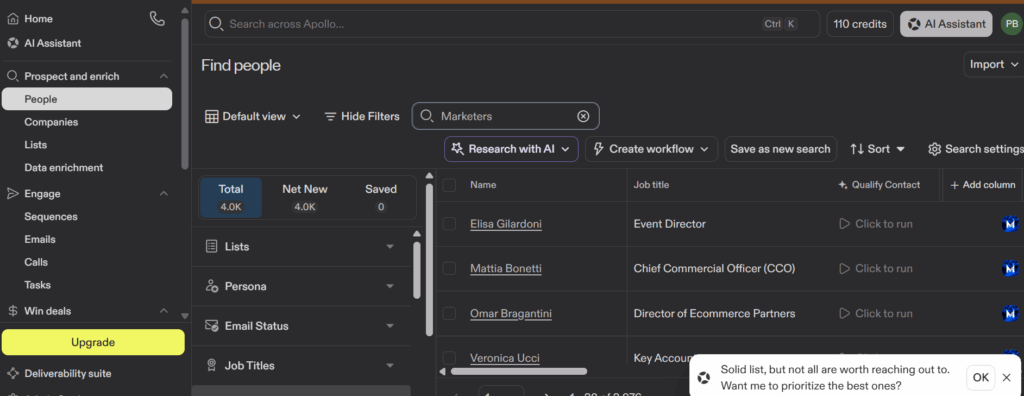Clear the Marketers search text
The height and width of the screenshot is (396, 1024).
click(583, 116)
